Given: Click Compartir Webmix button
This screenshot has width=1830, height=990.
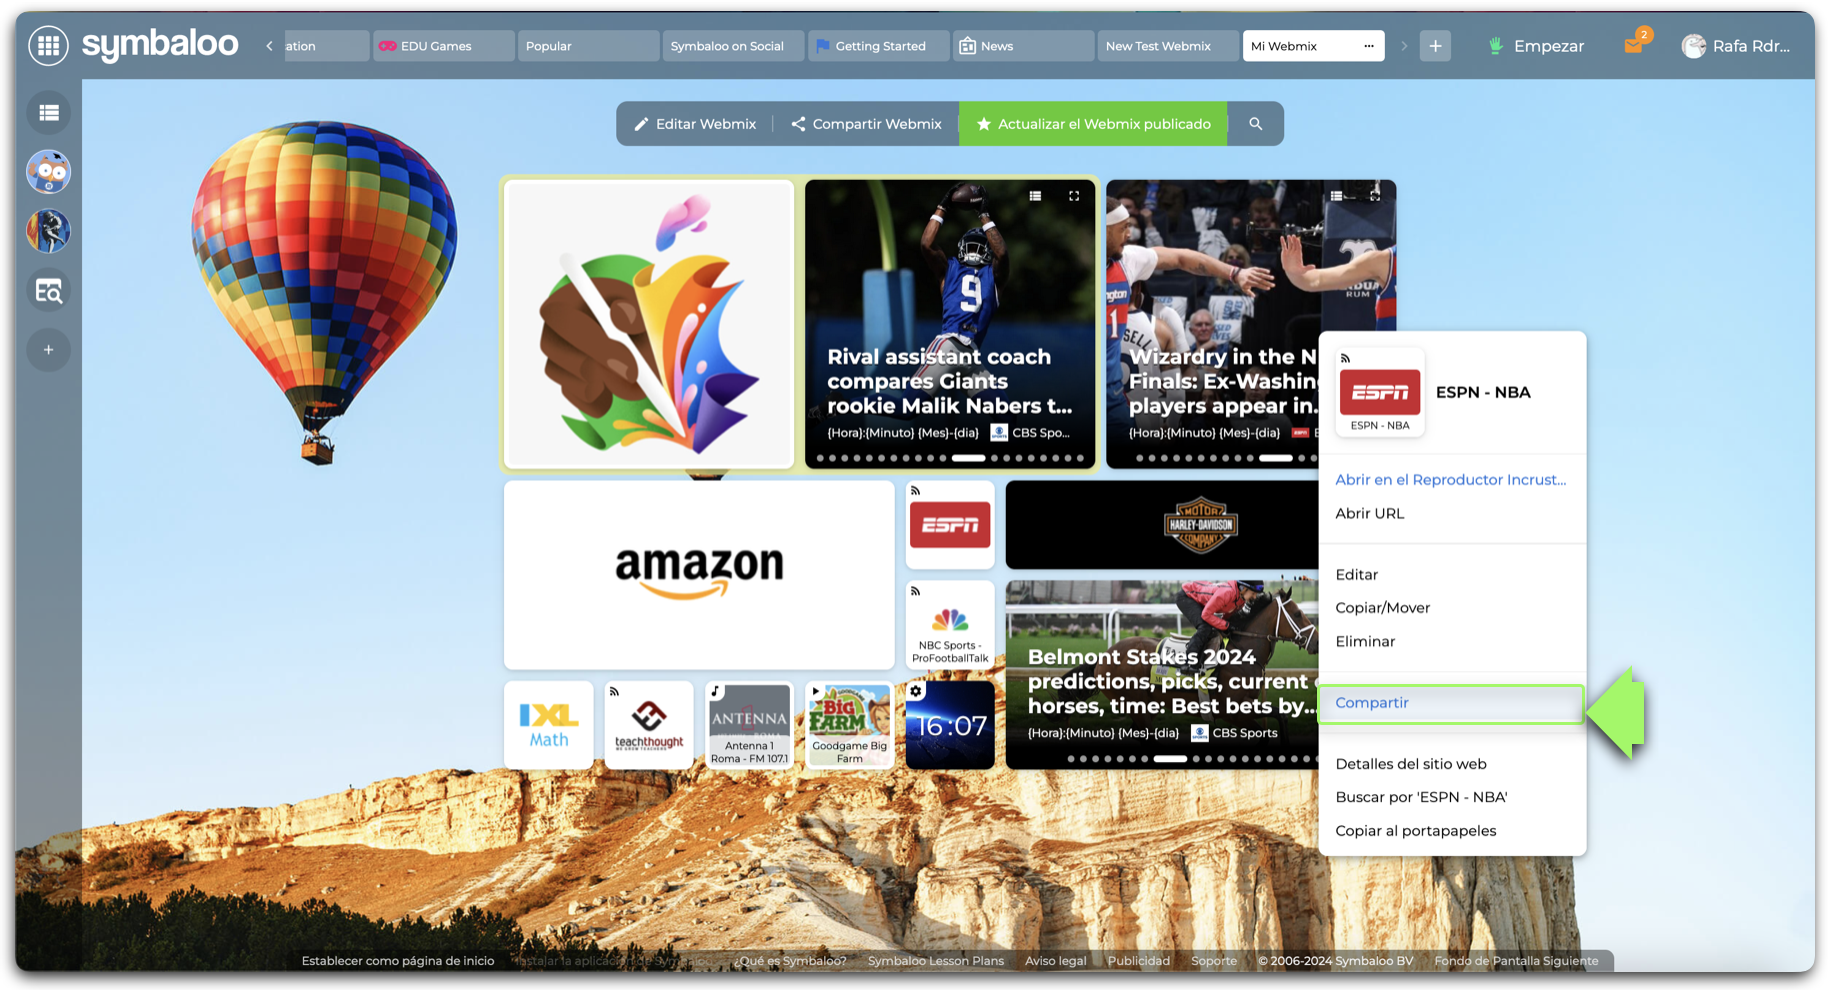Looking at the screenshot, I should pyautogui.click(x=866, y=124).
